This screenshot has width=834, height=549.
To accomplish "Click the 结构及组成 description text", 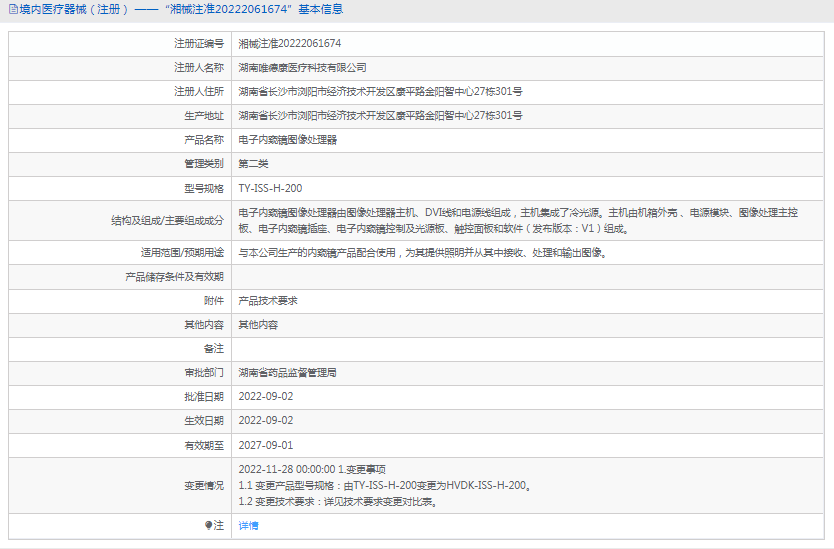I will [518, 221].
